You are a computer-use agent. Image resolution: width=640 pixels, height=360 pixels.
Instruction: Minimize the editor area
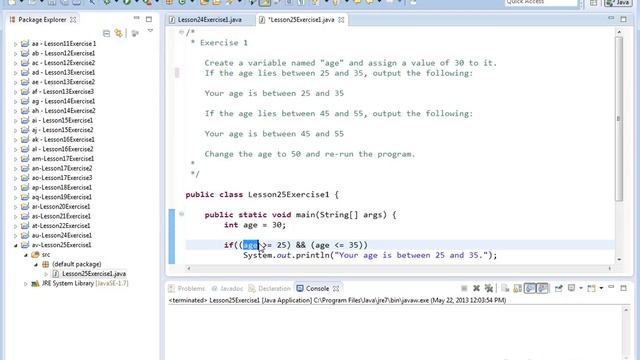coord(611,18)
